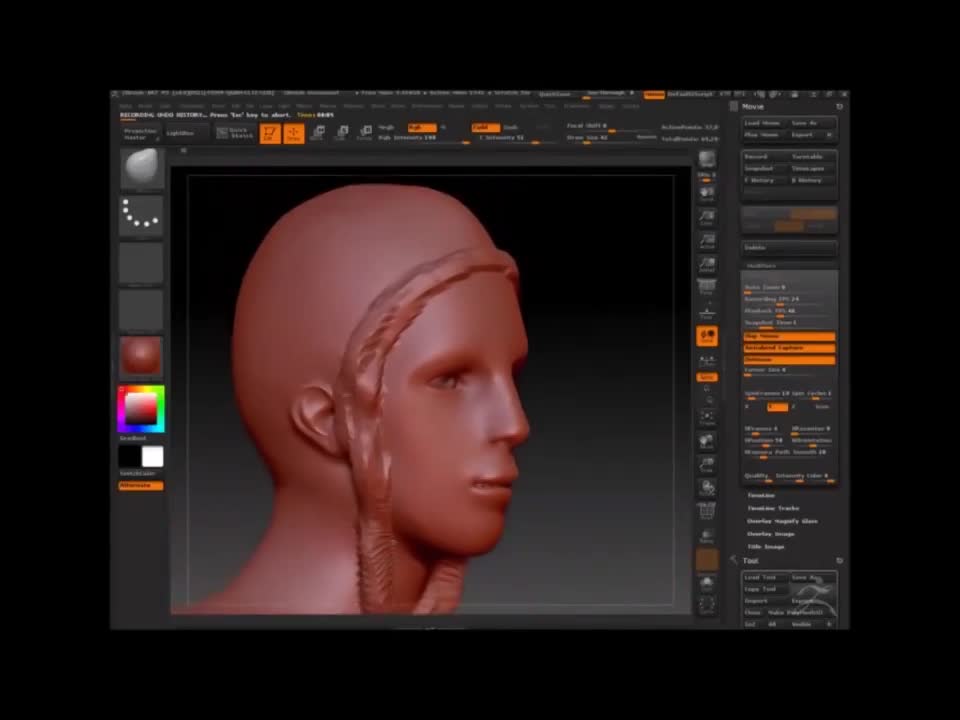Viewport: 960px width, 720px height.
Task: Select the Edit mode icon
Action: coord(271,132)
